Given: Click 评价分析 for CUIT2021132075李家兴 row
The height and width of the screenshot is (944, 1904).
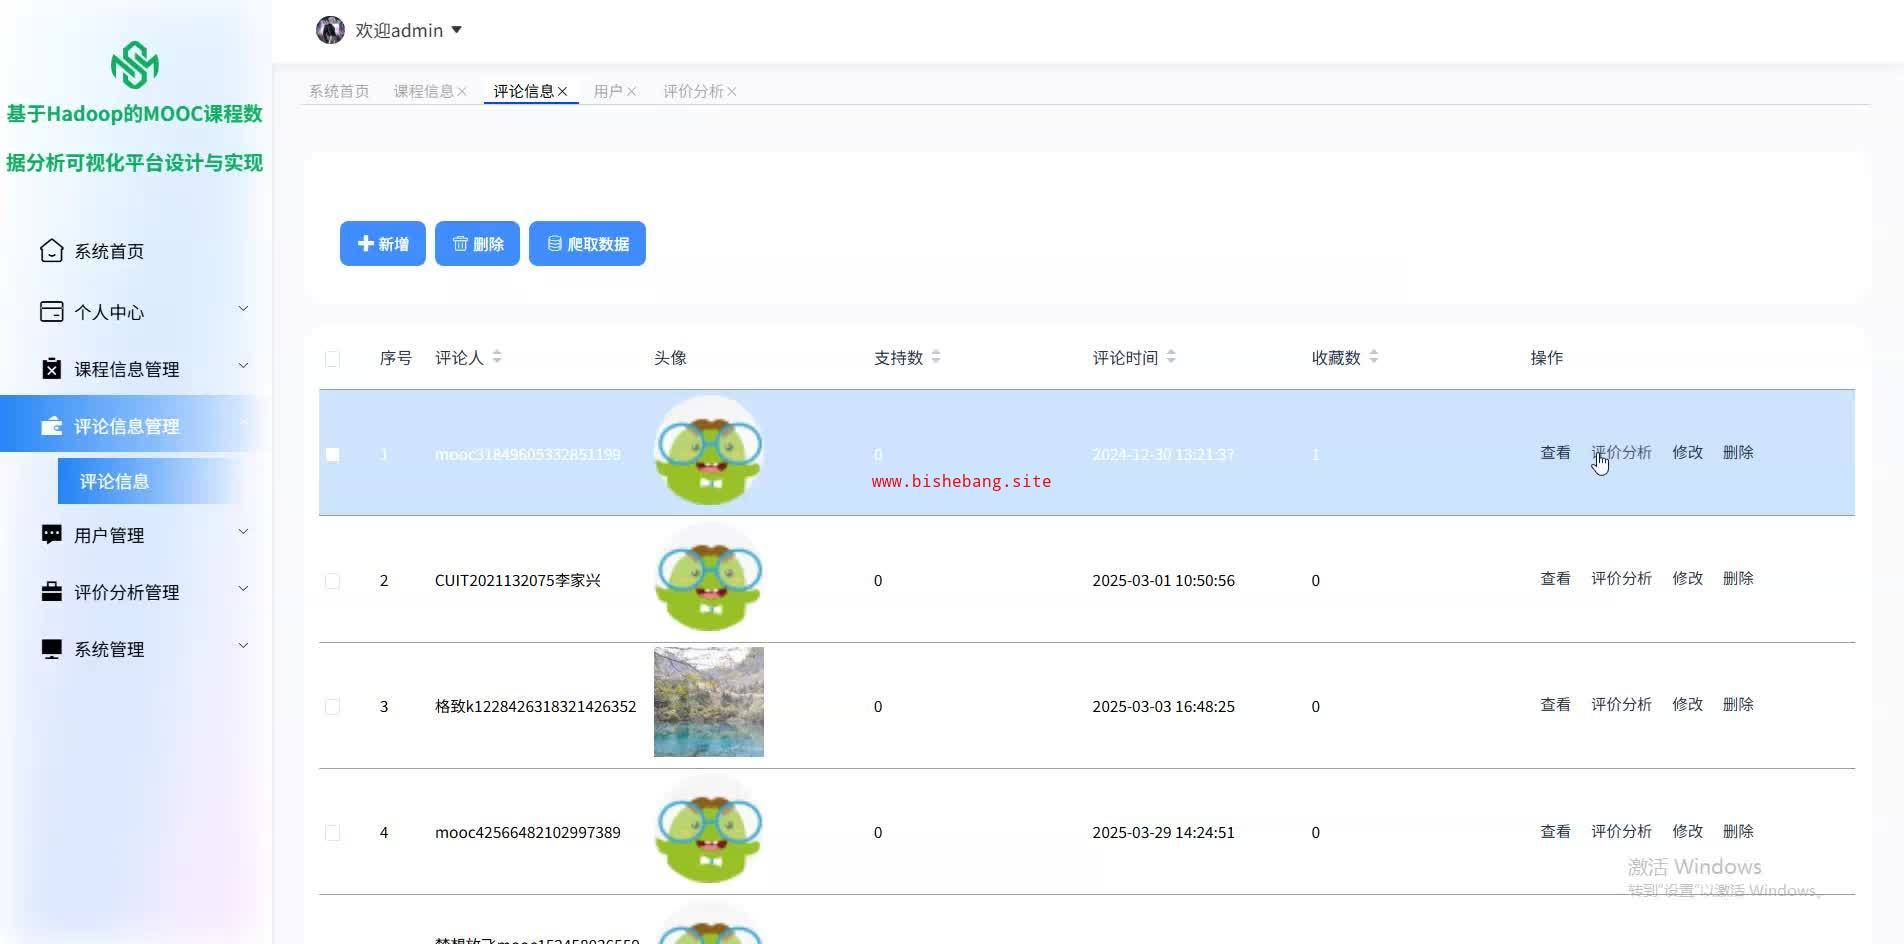Looking at the screenshot, I should (1621, 579).
